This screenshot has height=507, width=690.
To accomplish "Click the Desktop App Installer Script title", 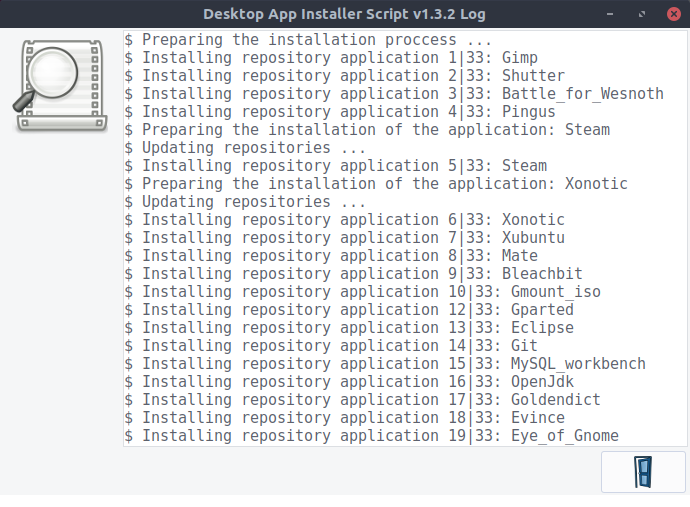I will (x=345, y=14).
